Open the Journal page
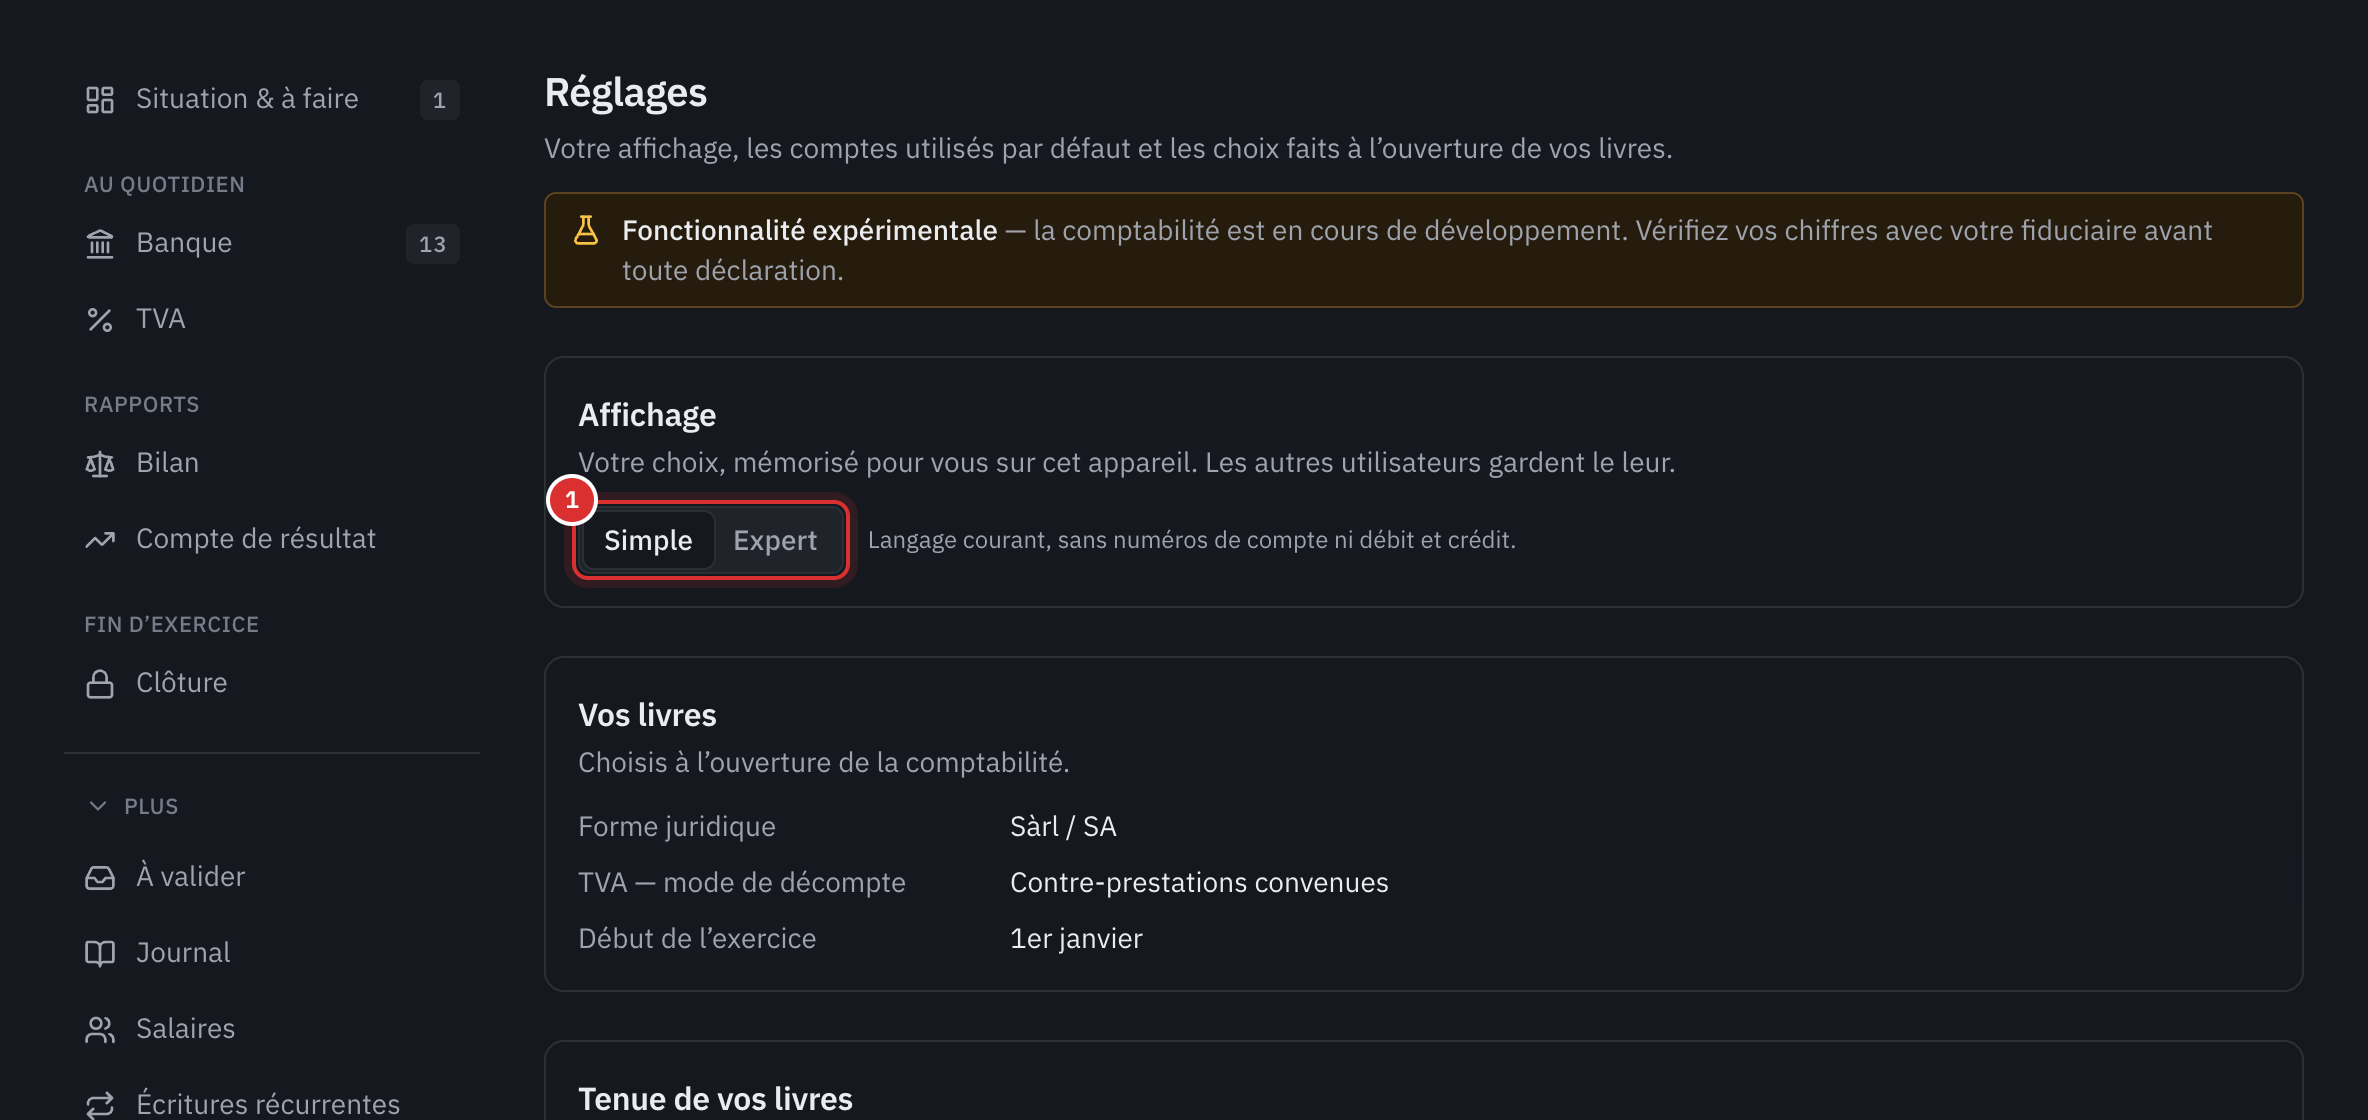 tap(272, 953)
